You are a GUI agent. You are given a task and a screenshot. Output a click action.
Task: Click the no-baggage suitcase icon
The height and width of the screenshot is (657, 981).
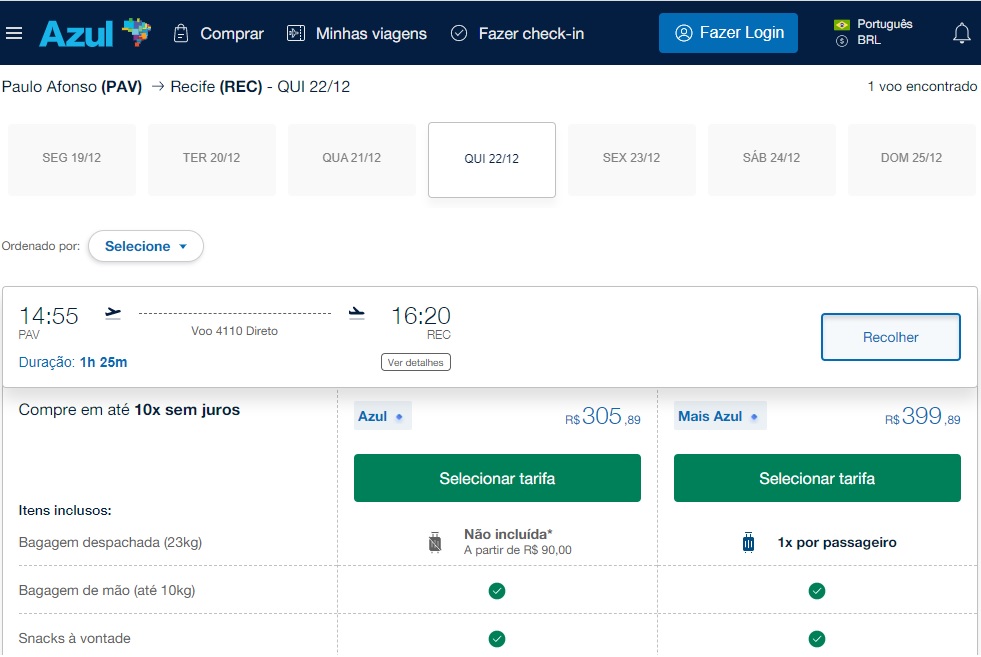[434, 543]
